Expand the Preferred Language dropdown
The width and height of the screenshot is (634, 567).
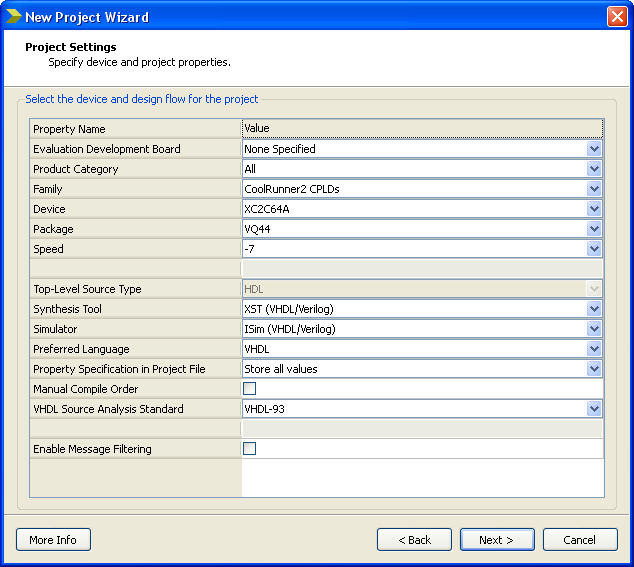coord(594,349)
